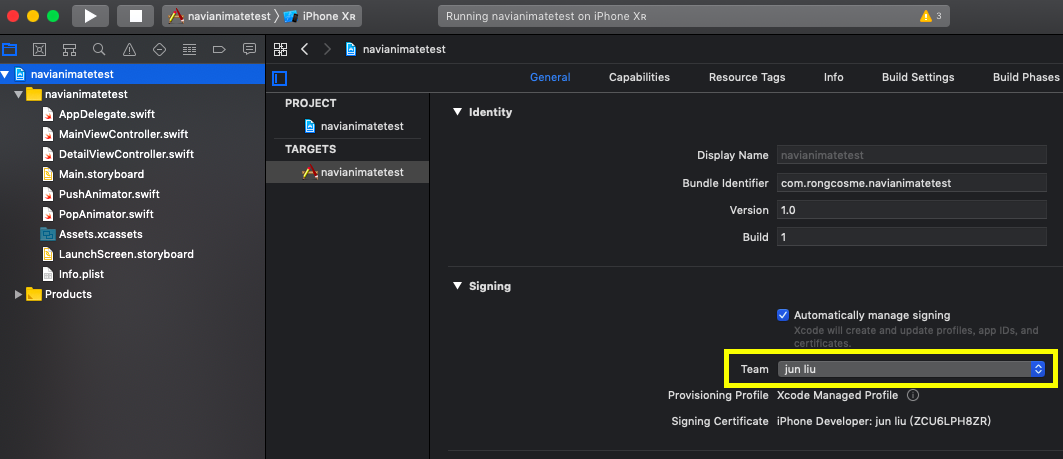The height and width of the screenshot is (459, 1063).
Task: Switch to the Capabilities tab
Action: [x=639, y=77]
